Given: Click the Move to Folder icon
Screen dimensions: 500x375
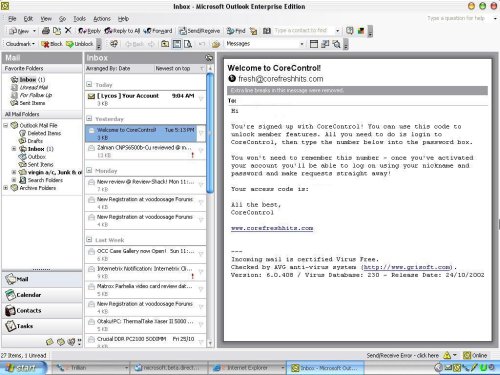Looking at the screenshot, I should (57, 31).
